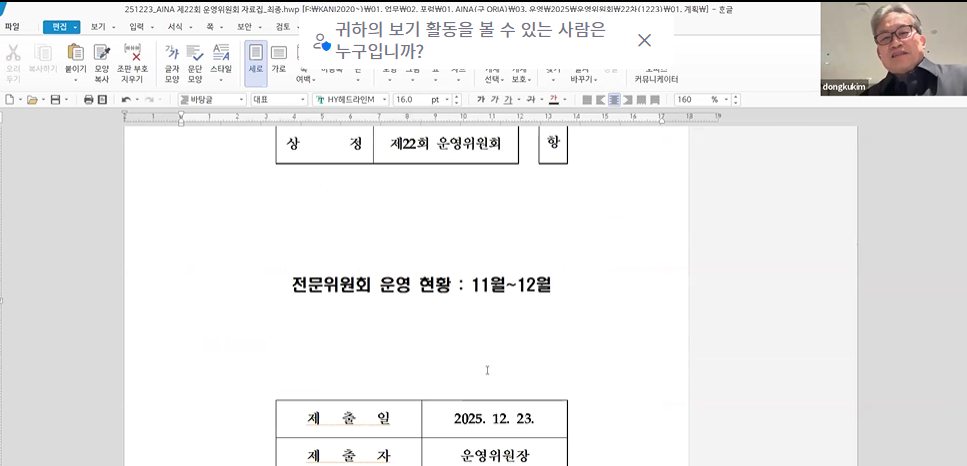Click the Redo arrow icon
967x466 pixels.
tap(149, 99)
